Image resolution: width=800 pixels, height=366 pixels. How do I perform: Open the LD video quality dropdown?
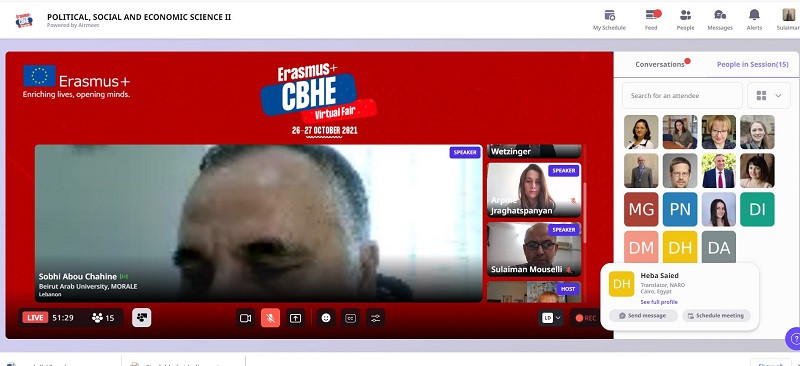[x=551, y=318]
